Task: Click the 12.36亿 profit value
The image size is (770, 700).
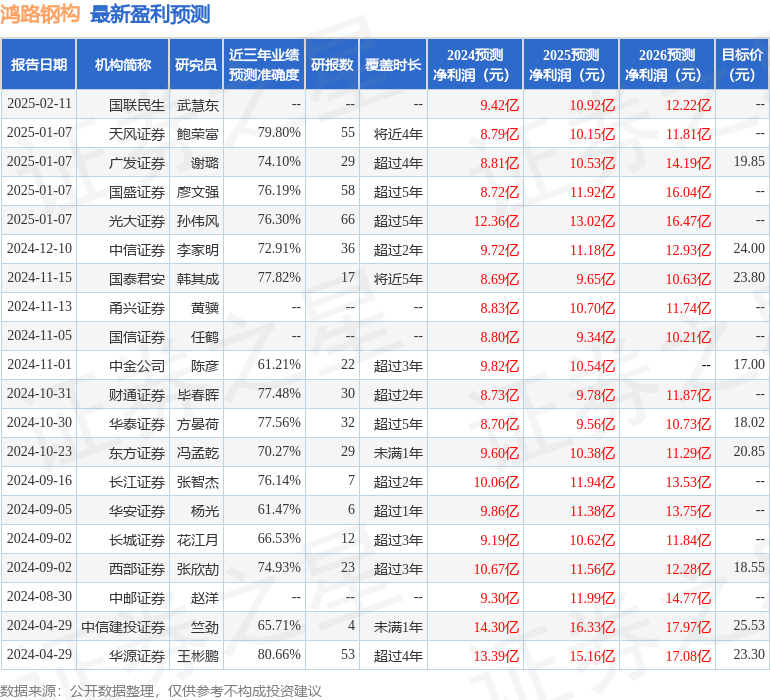Action: [x=496, y=221]
